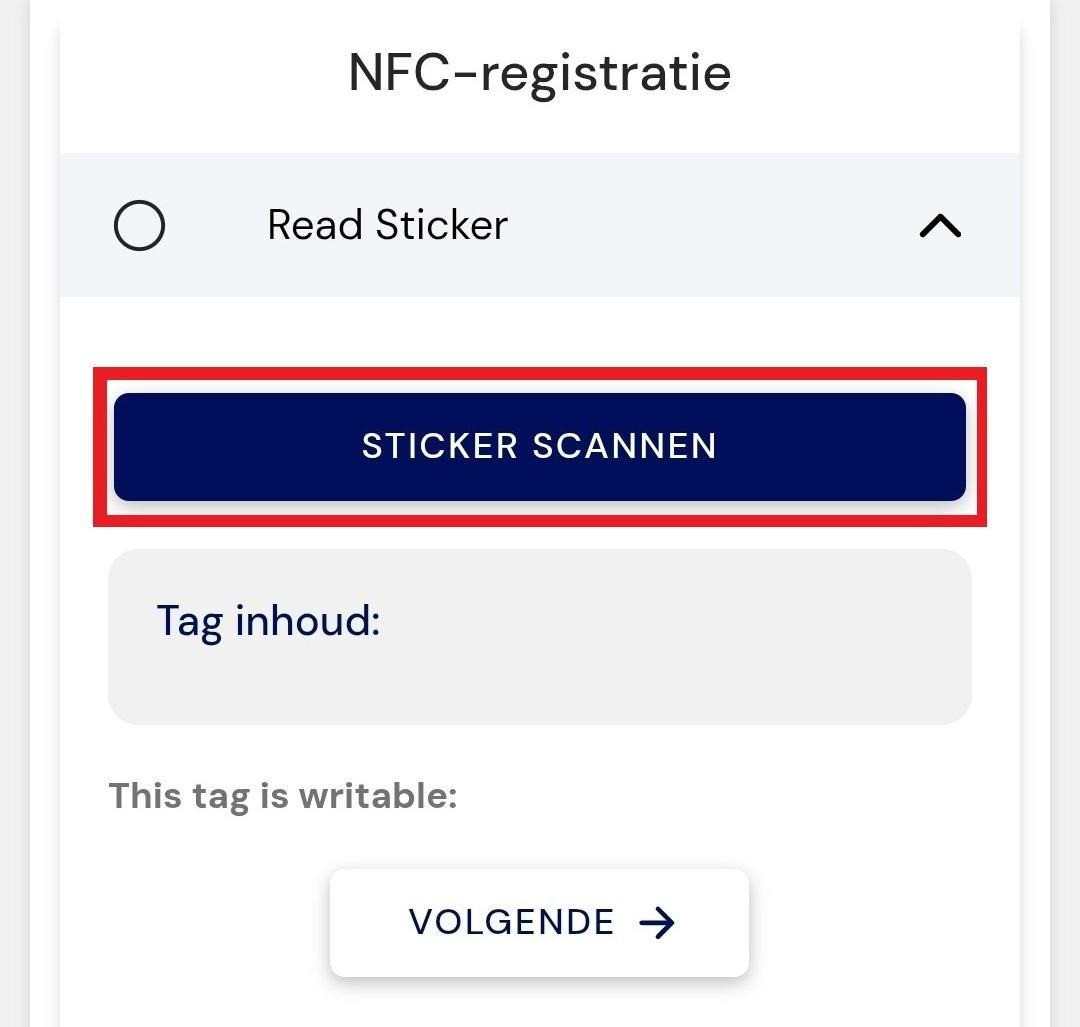The width and height of the screenshot is (1080, 1027).
Task: Click inside the Tag inhoud box
Action: tap(539, 636)
